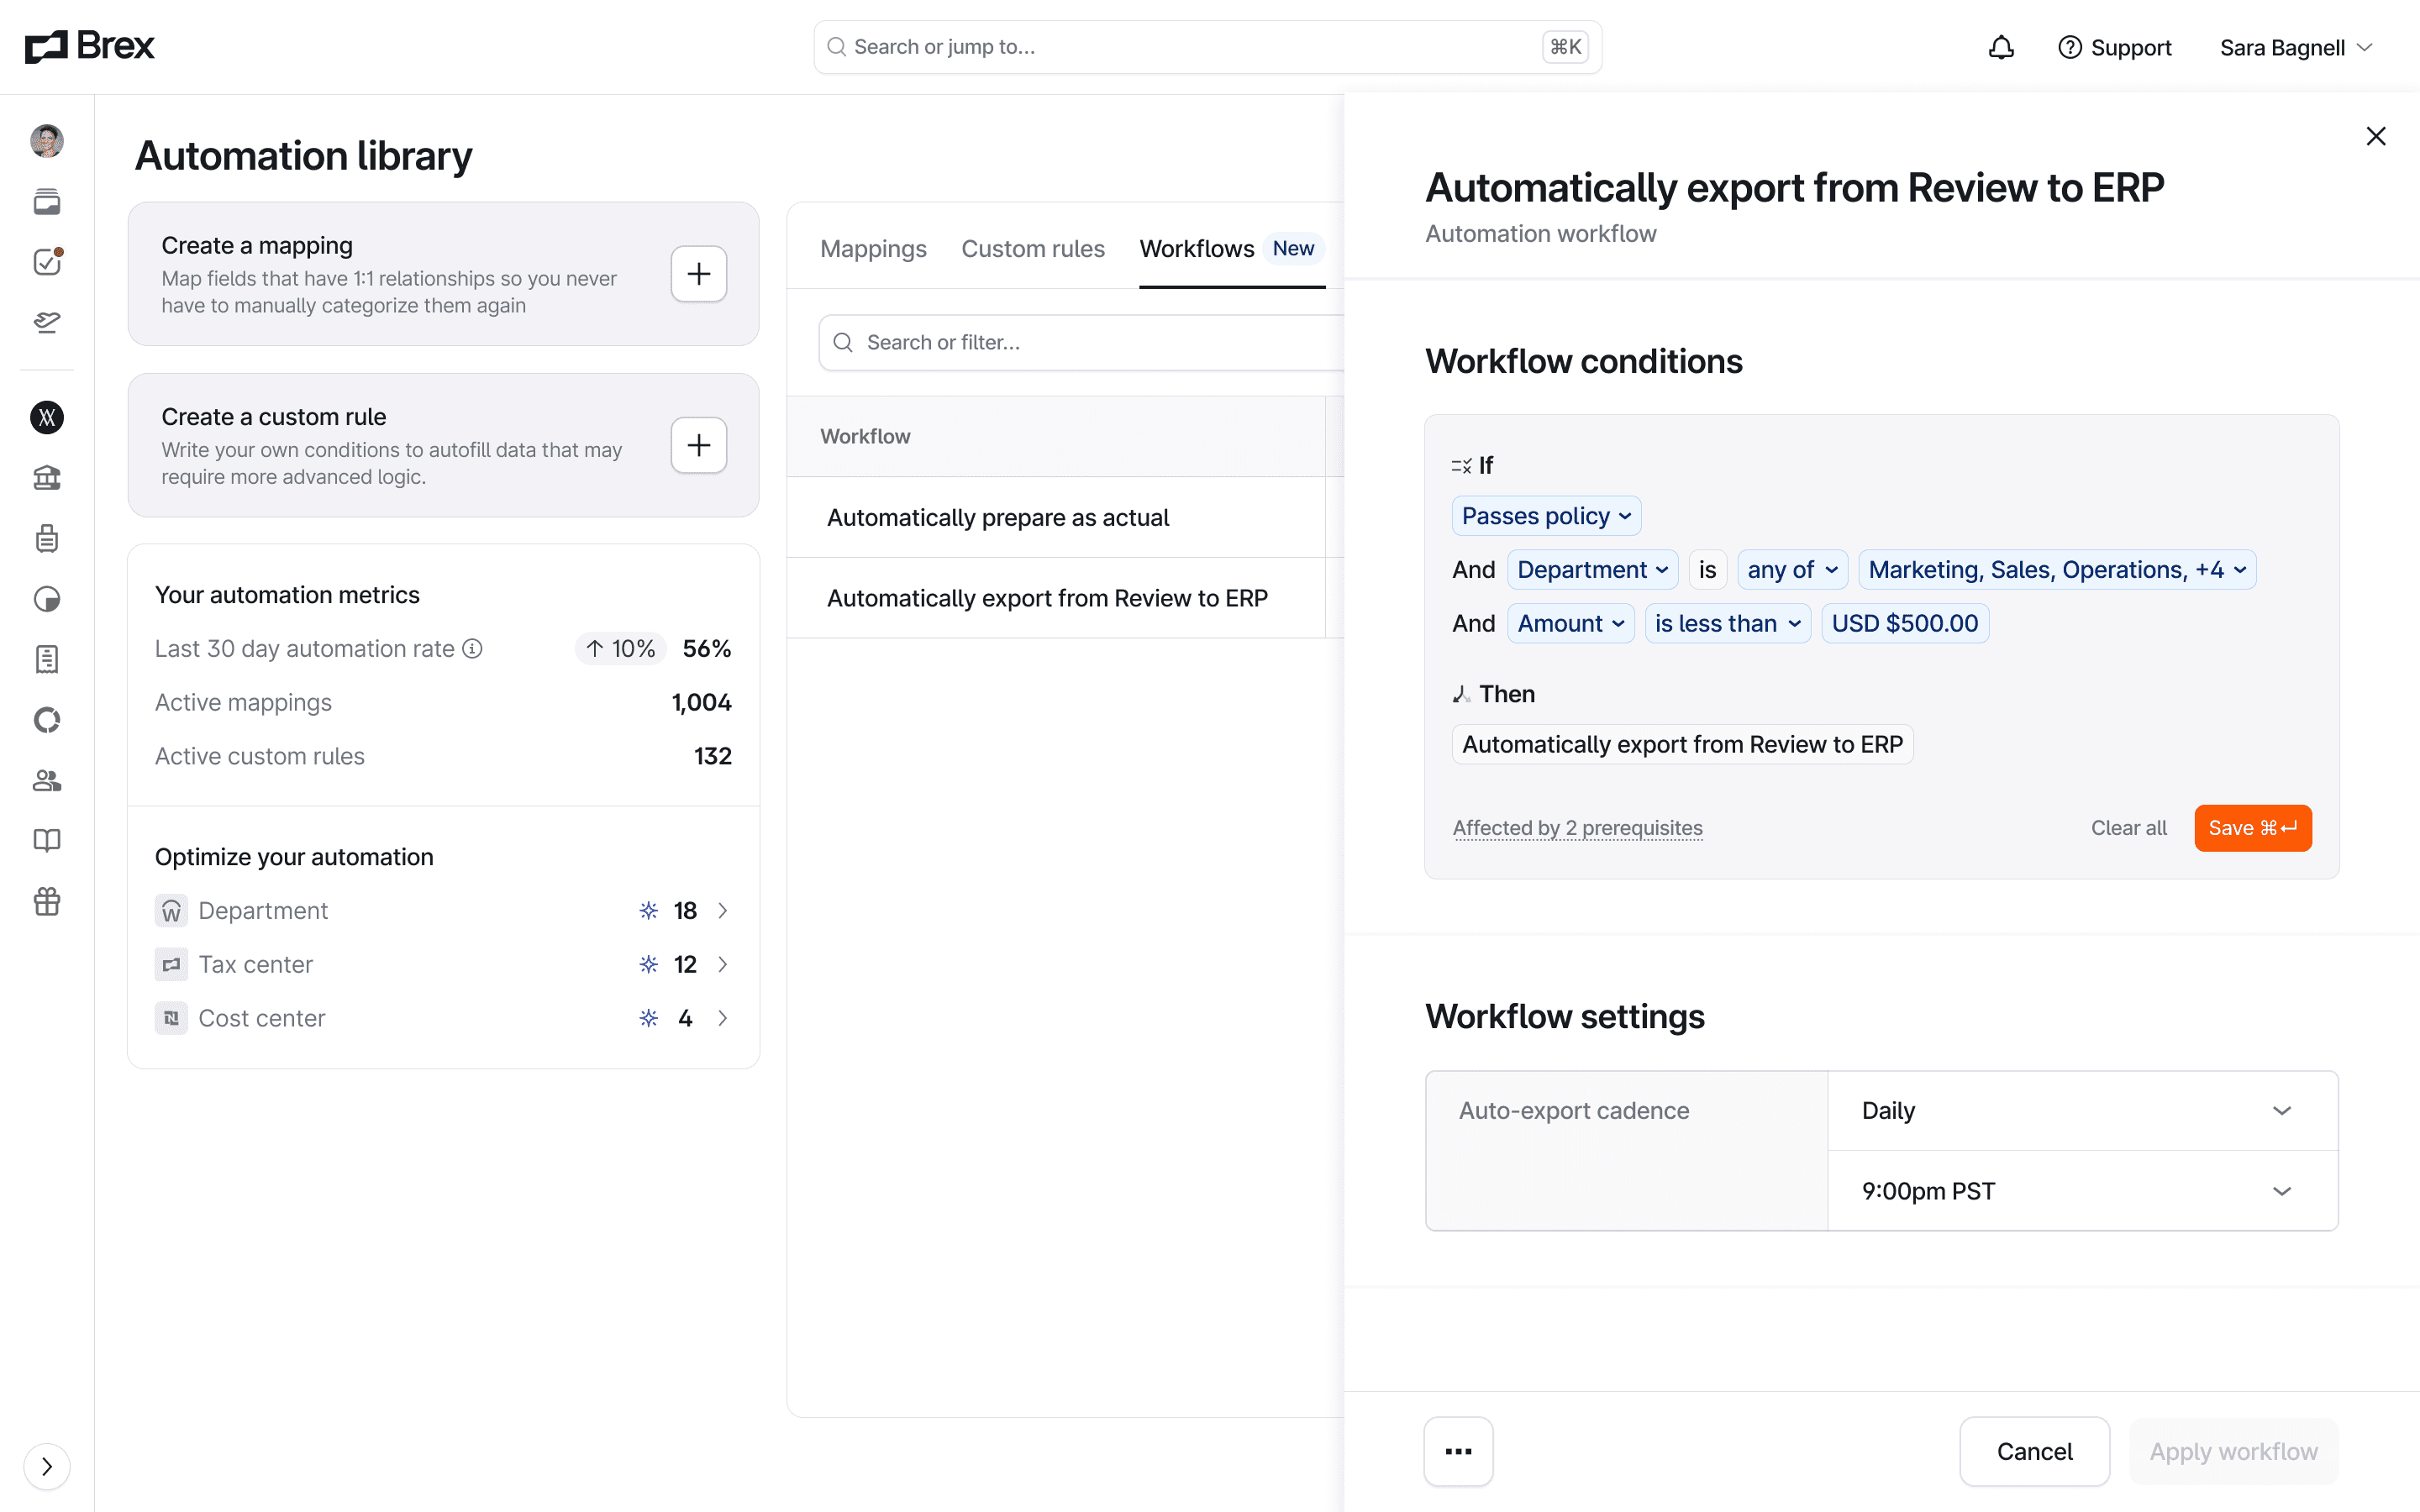
Task: Click the orange Save button
Action: tap(2252, 828)
